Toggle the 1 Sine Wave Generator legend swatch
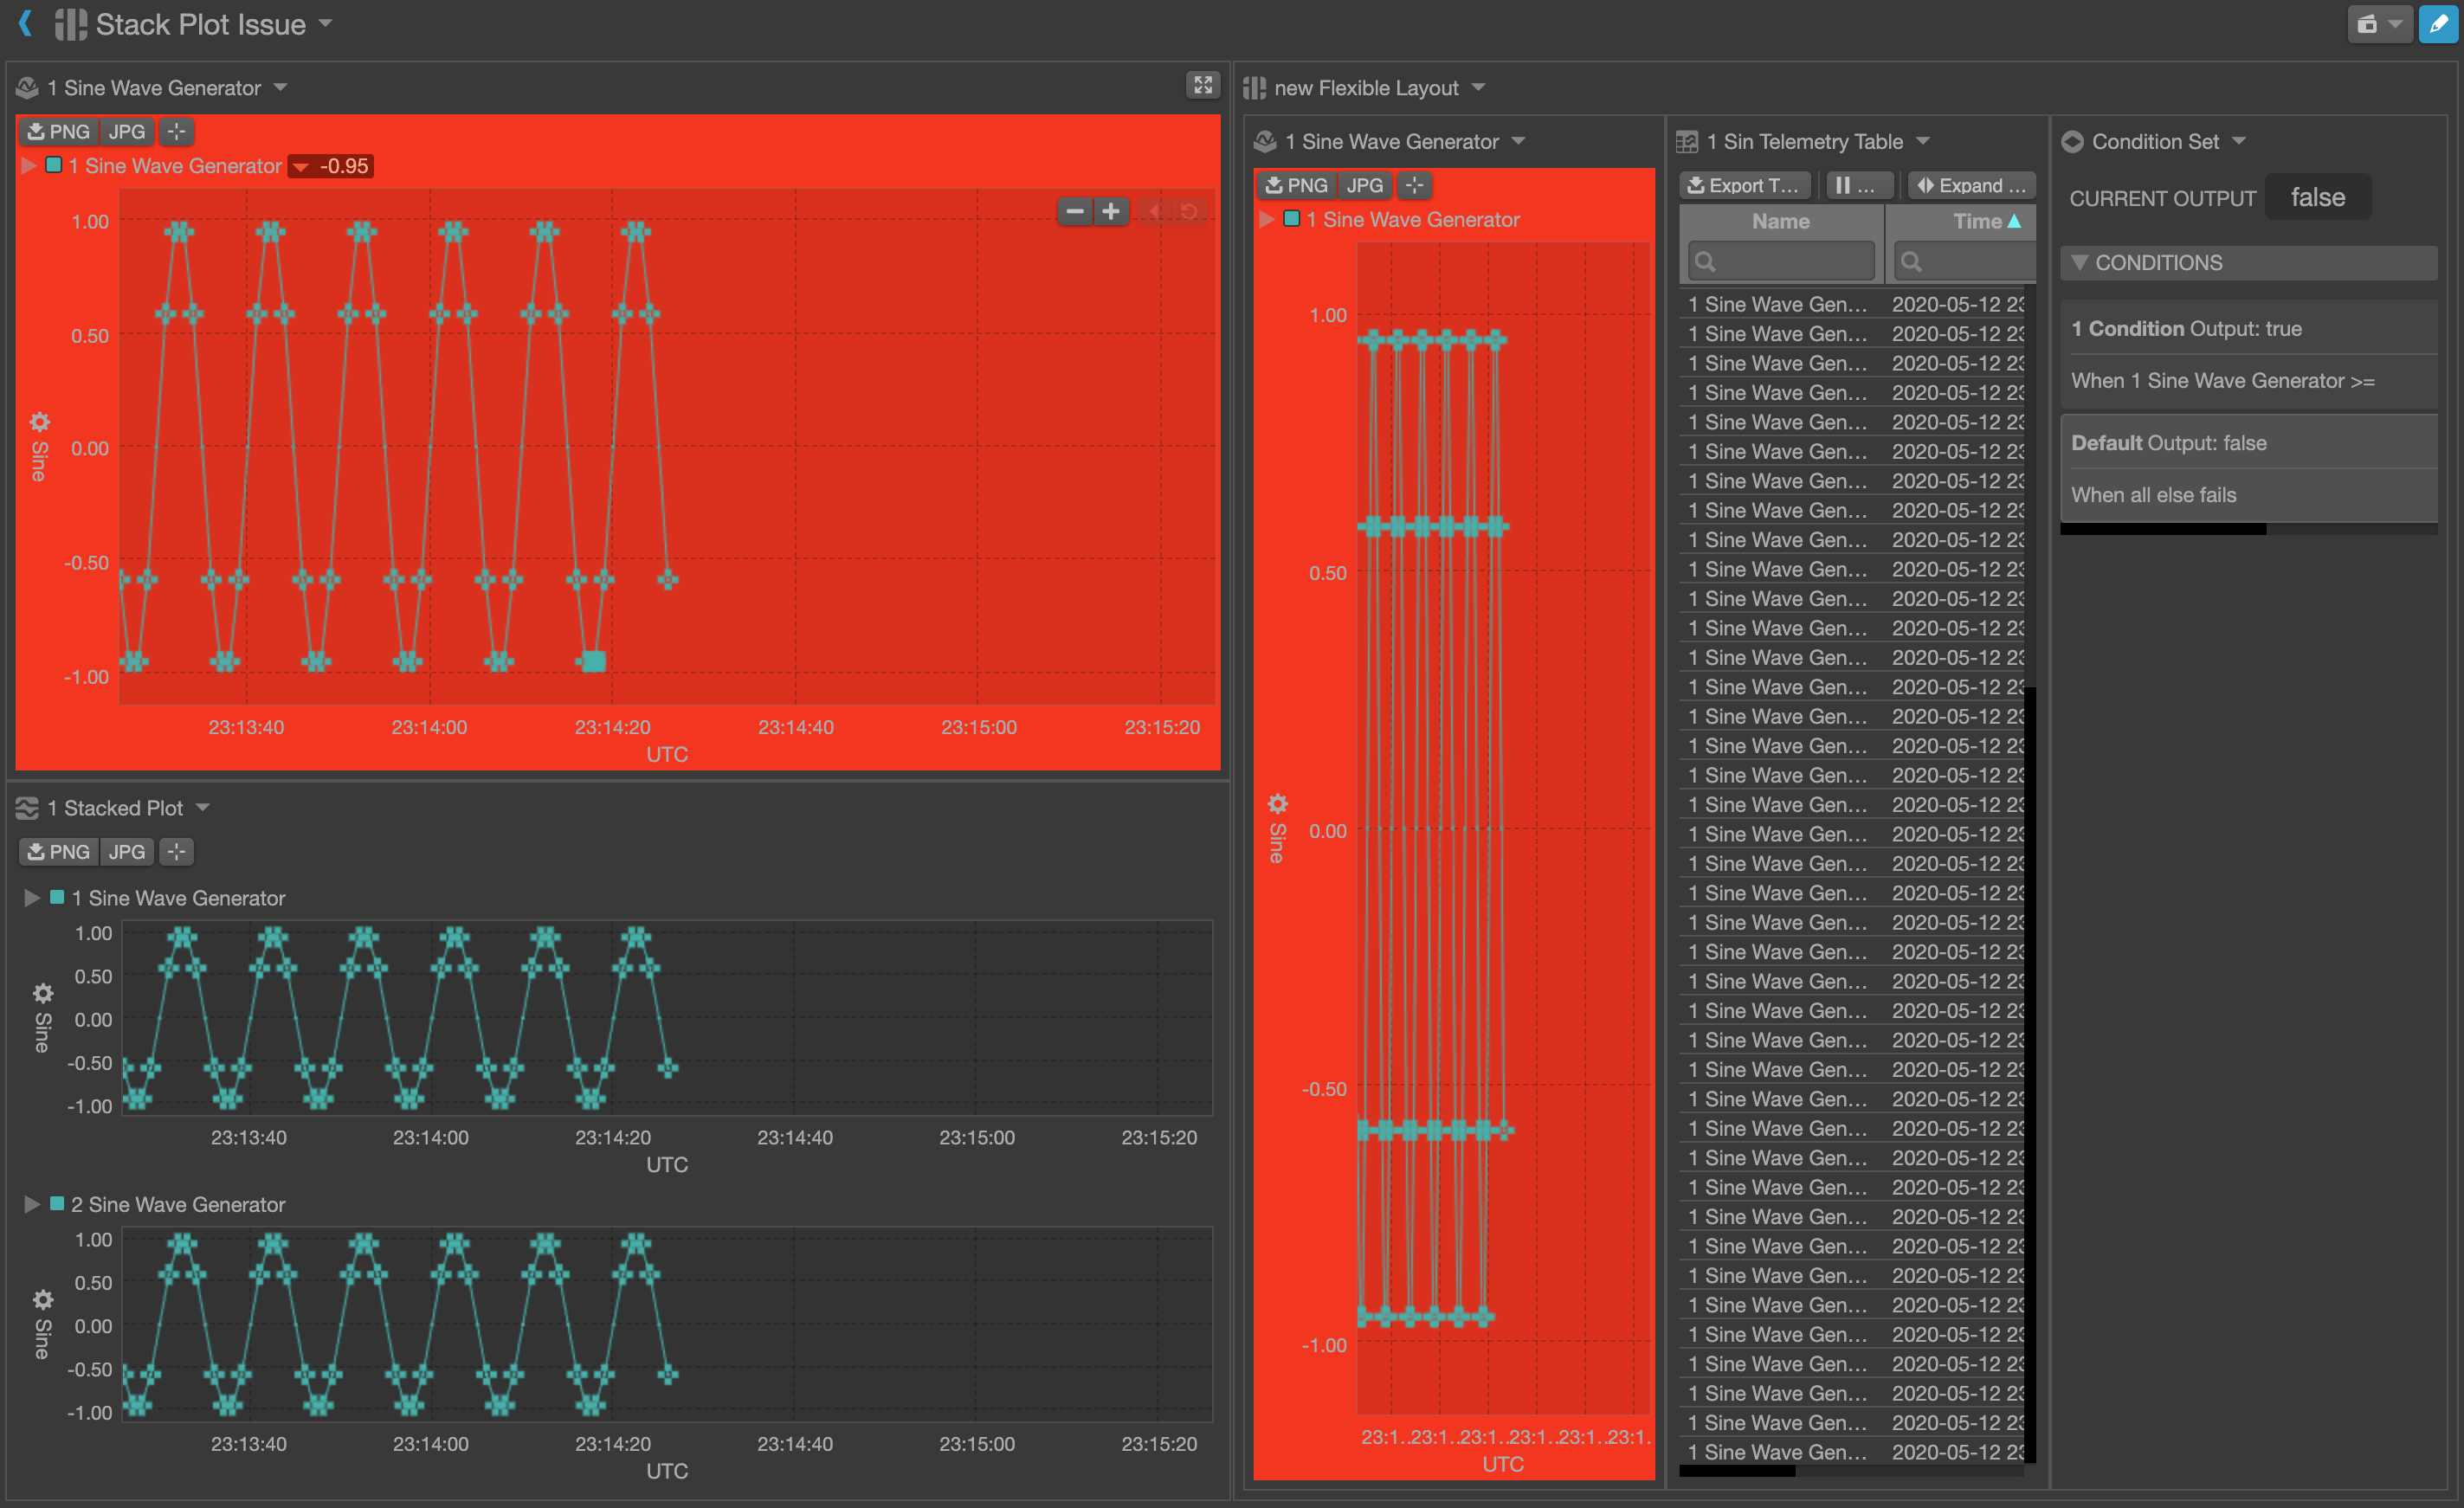Image resolution: width=2464 pixels, height=1508 pixels. coord(54,165)
